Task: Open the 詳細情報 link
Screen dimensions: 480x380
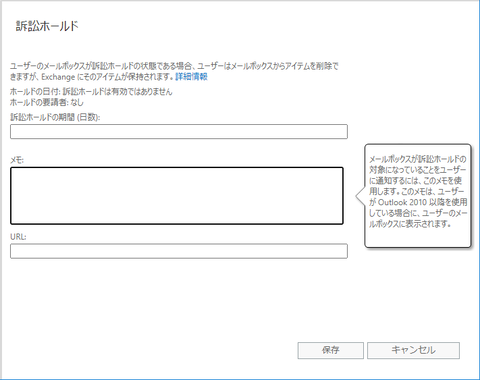Action: coord(191,77)
